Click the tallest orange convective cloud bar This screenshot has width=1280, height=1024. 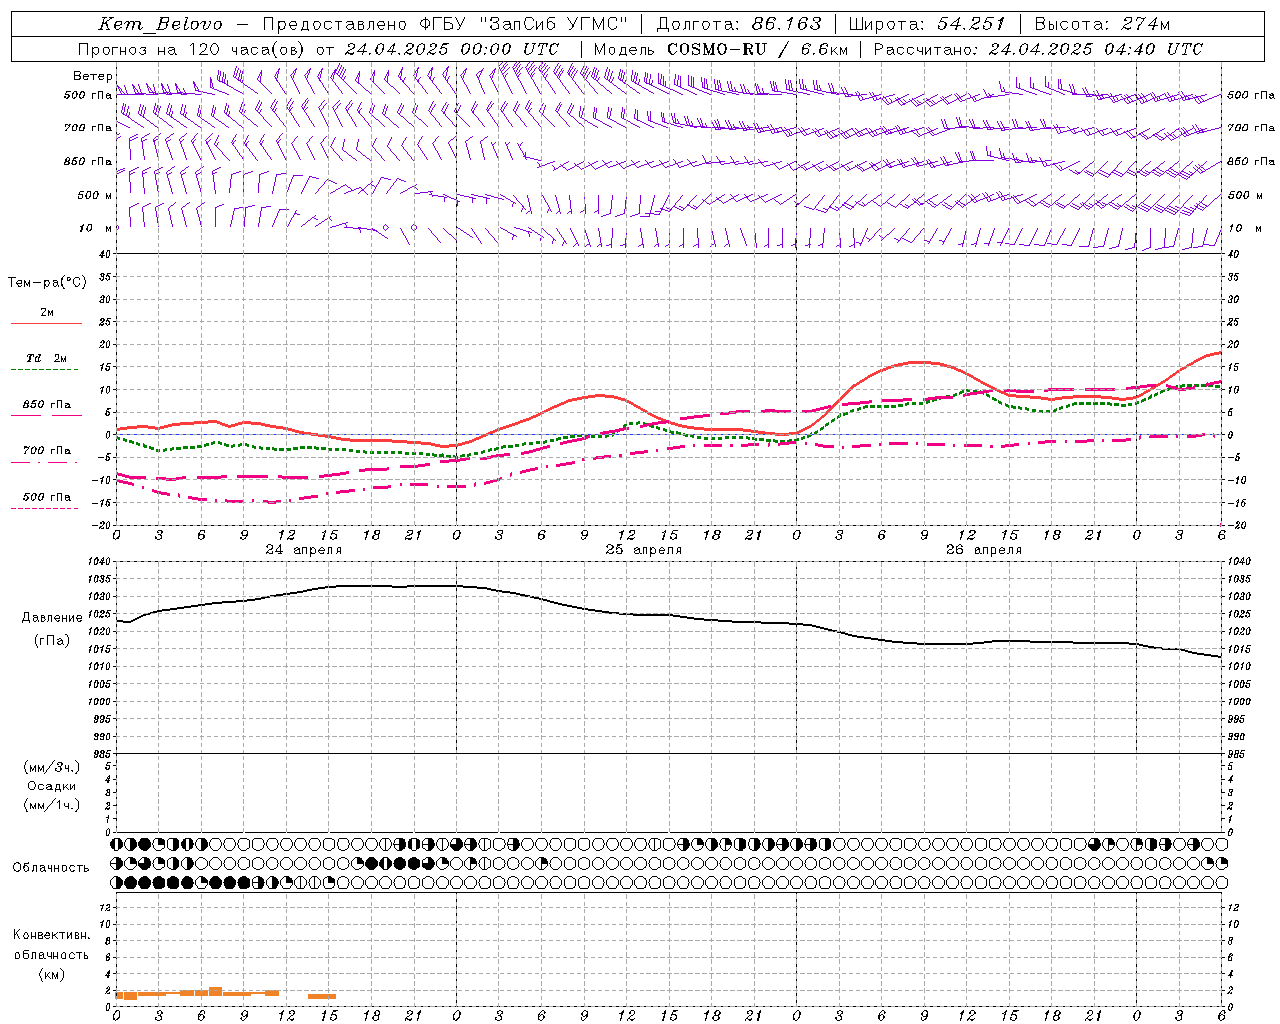coord(215,991)
